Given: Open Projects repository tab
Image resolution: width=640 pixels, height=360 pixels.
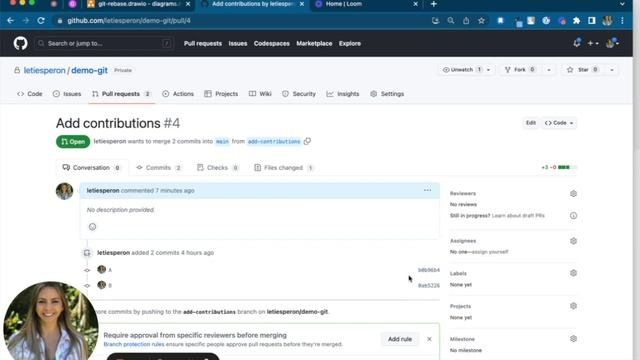Looking at the screenshot, I should pos(221,94).
